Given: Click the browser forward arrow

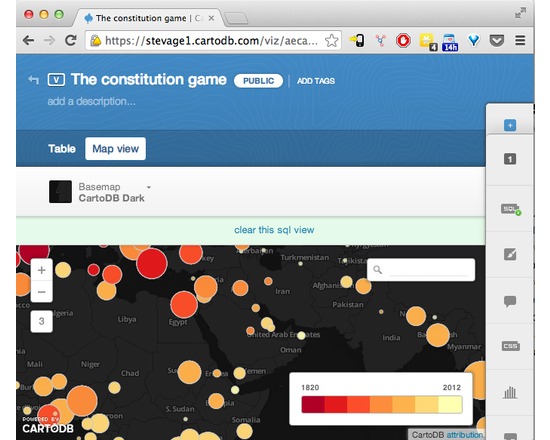Looking at the screenshot, I should click(49, 41).
